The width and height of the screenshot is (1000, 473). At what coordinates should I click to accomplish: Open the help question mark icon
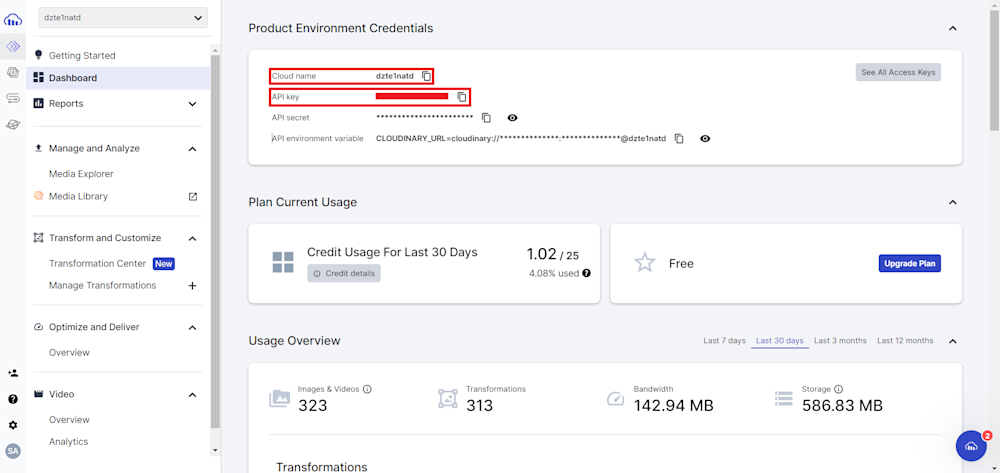pos(13,400)
